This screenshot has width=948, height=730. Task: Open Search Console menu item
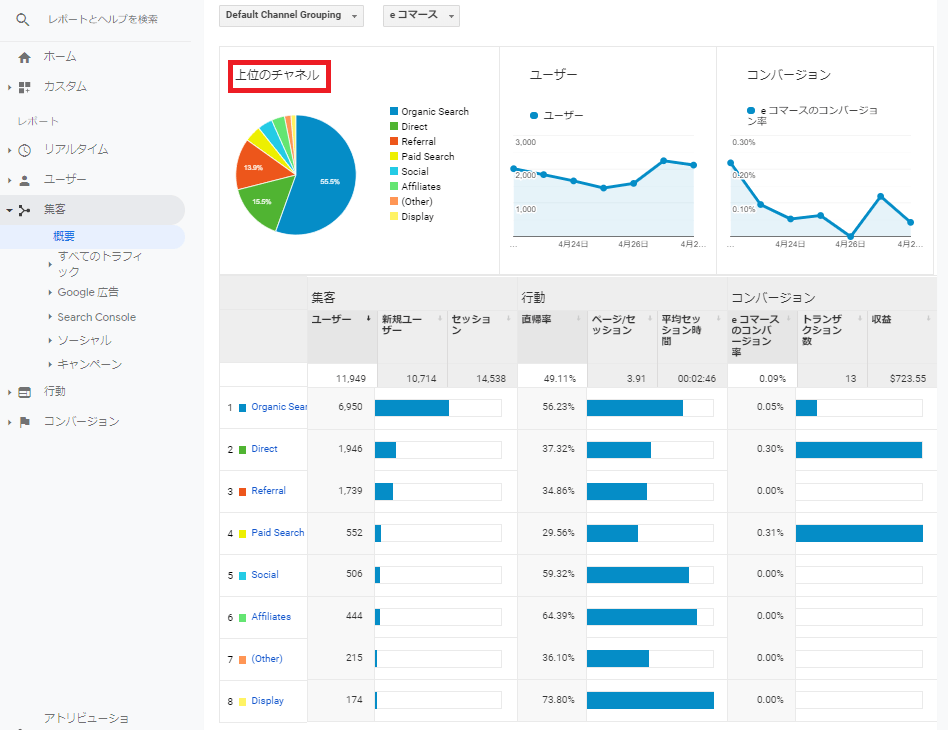97,317
